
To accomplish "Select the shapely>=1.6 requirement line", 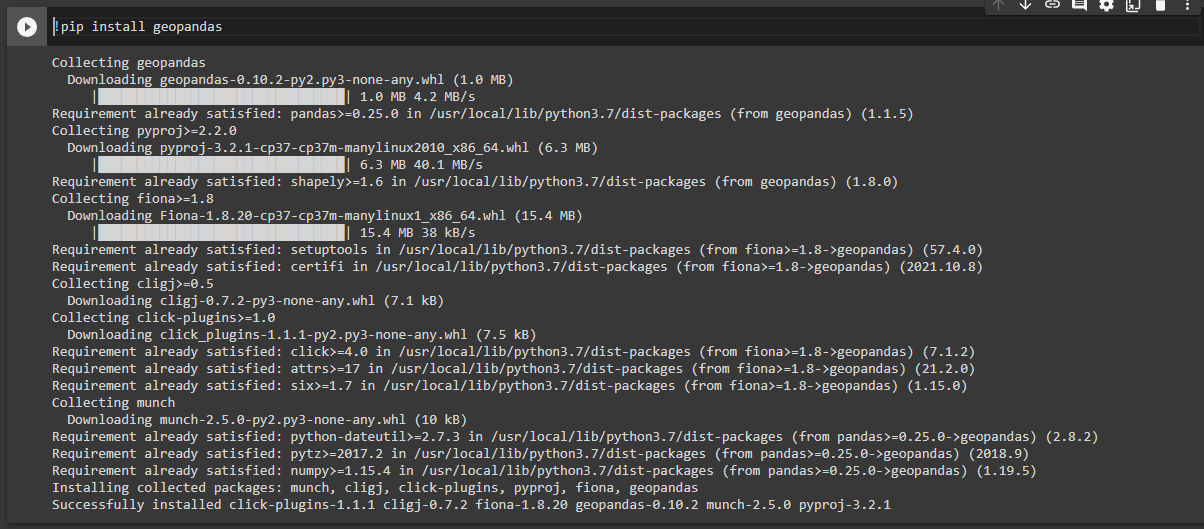I will point(475,182).
